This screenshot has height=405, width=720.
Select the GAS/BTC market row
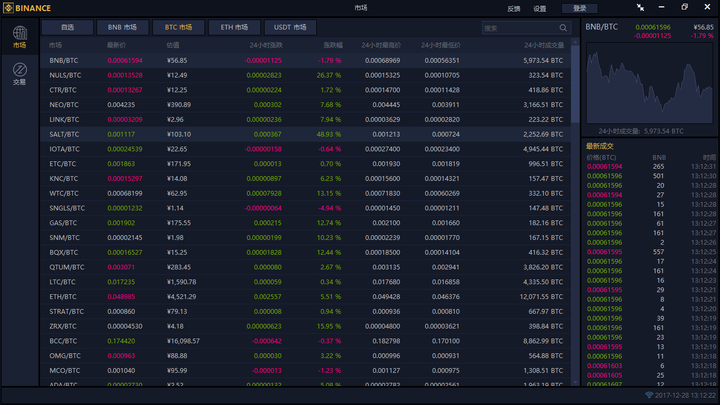pos(306,223)
